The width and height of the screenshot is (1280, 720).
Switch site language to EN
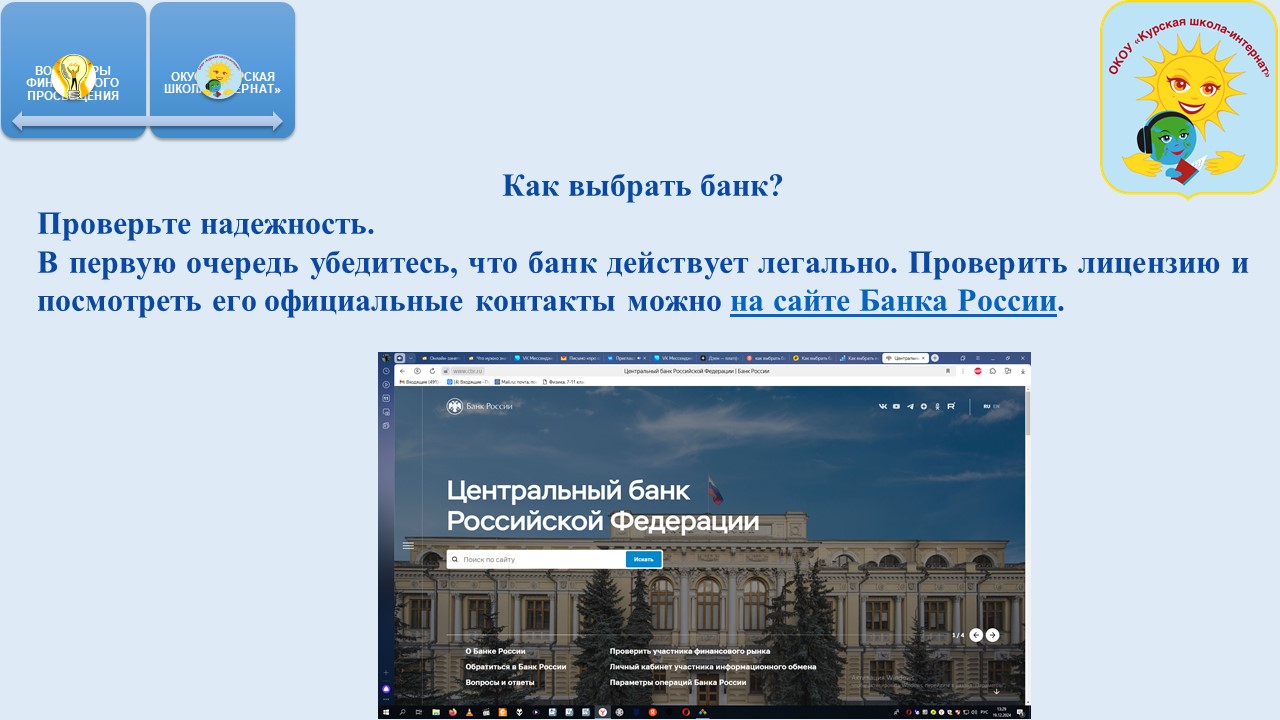[x=996, y=406]
